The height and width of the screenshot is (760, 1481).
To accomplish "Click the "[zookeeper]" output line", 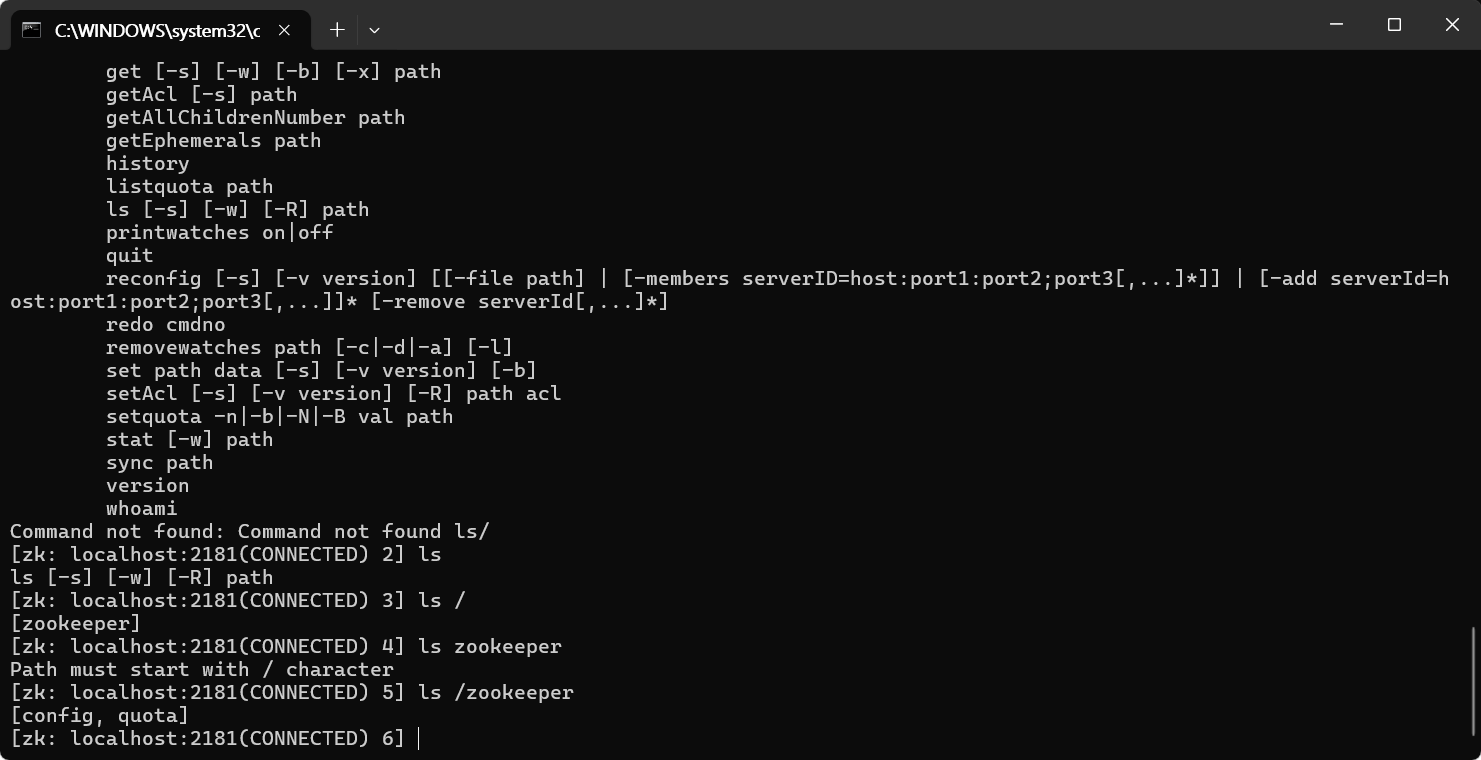I will [x=75, y=624].
